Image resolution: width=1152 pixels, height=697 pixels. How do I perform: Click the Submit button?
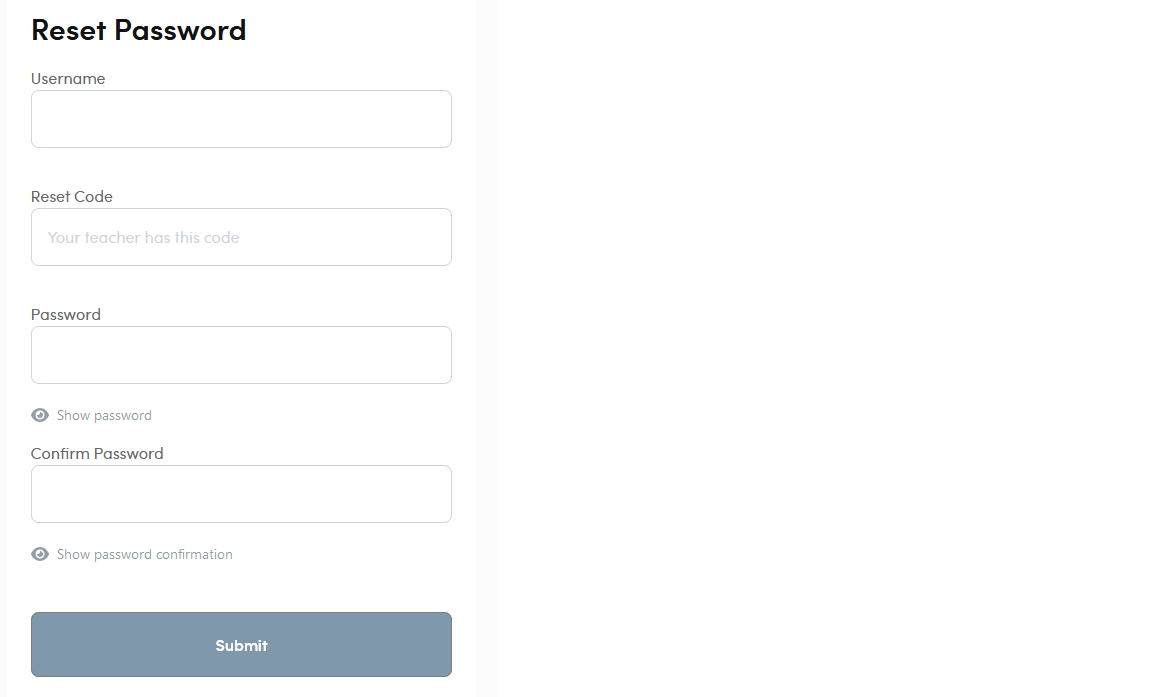(x=241, y=644)
